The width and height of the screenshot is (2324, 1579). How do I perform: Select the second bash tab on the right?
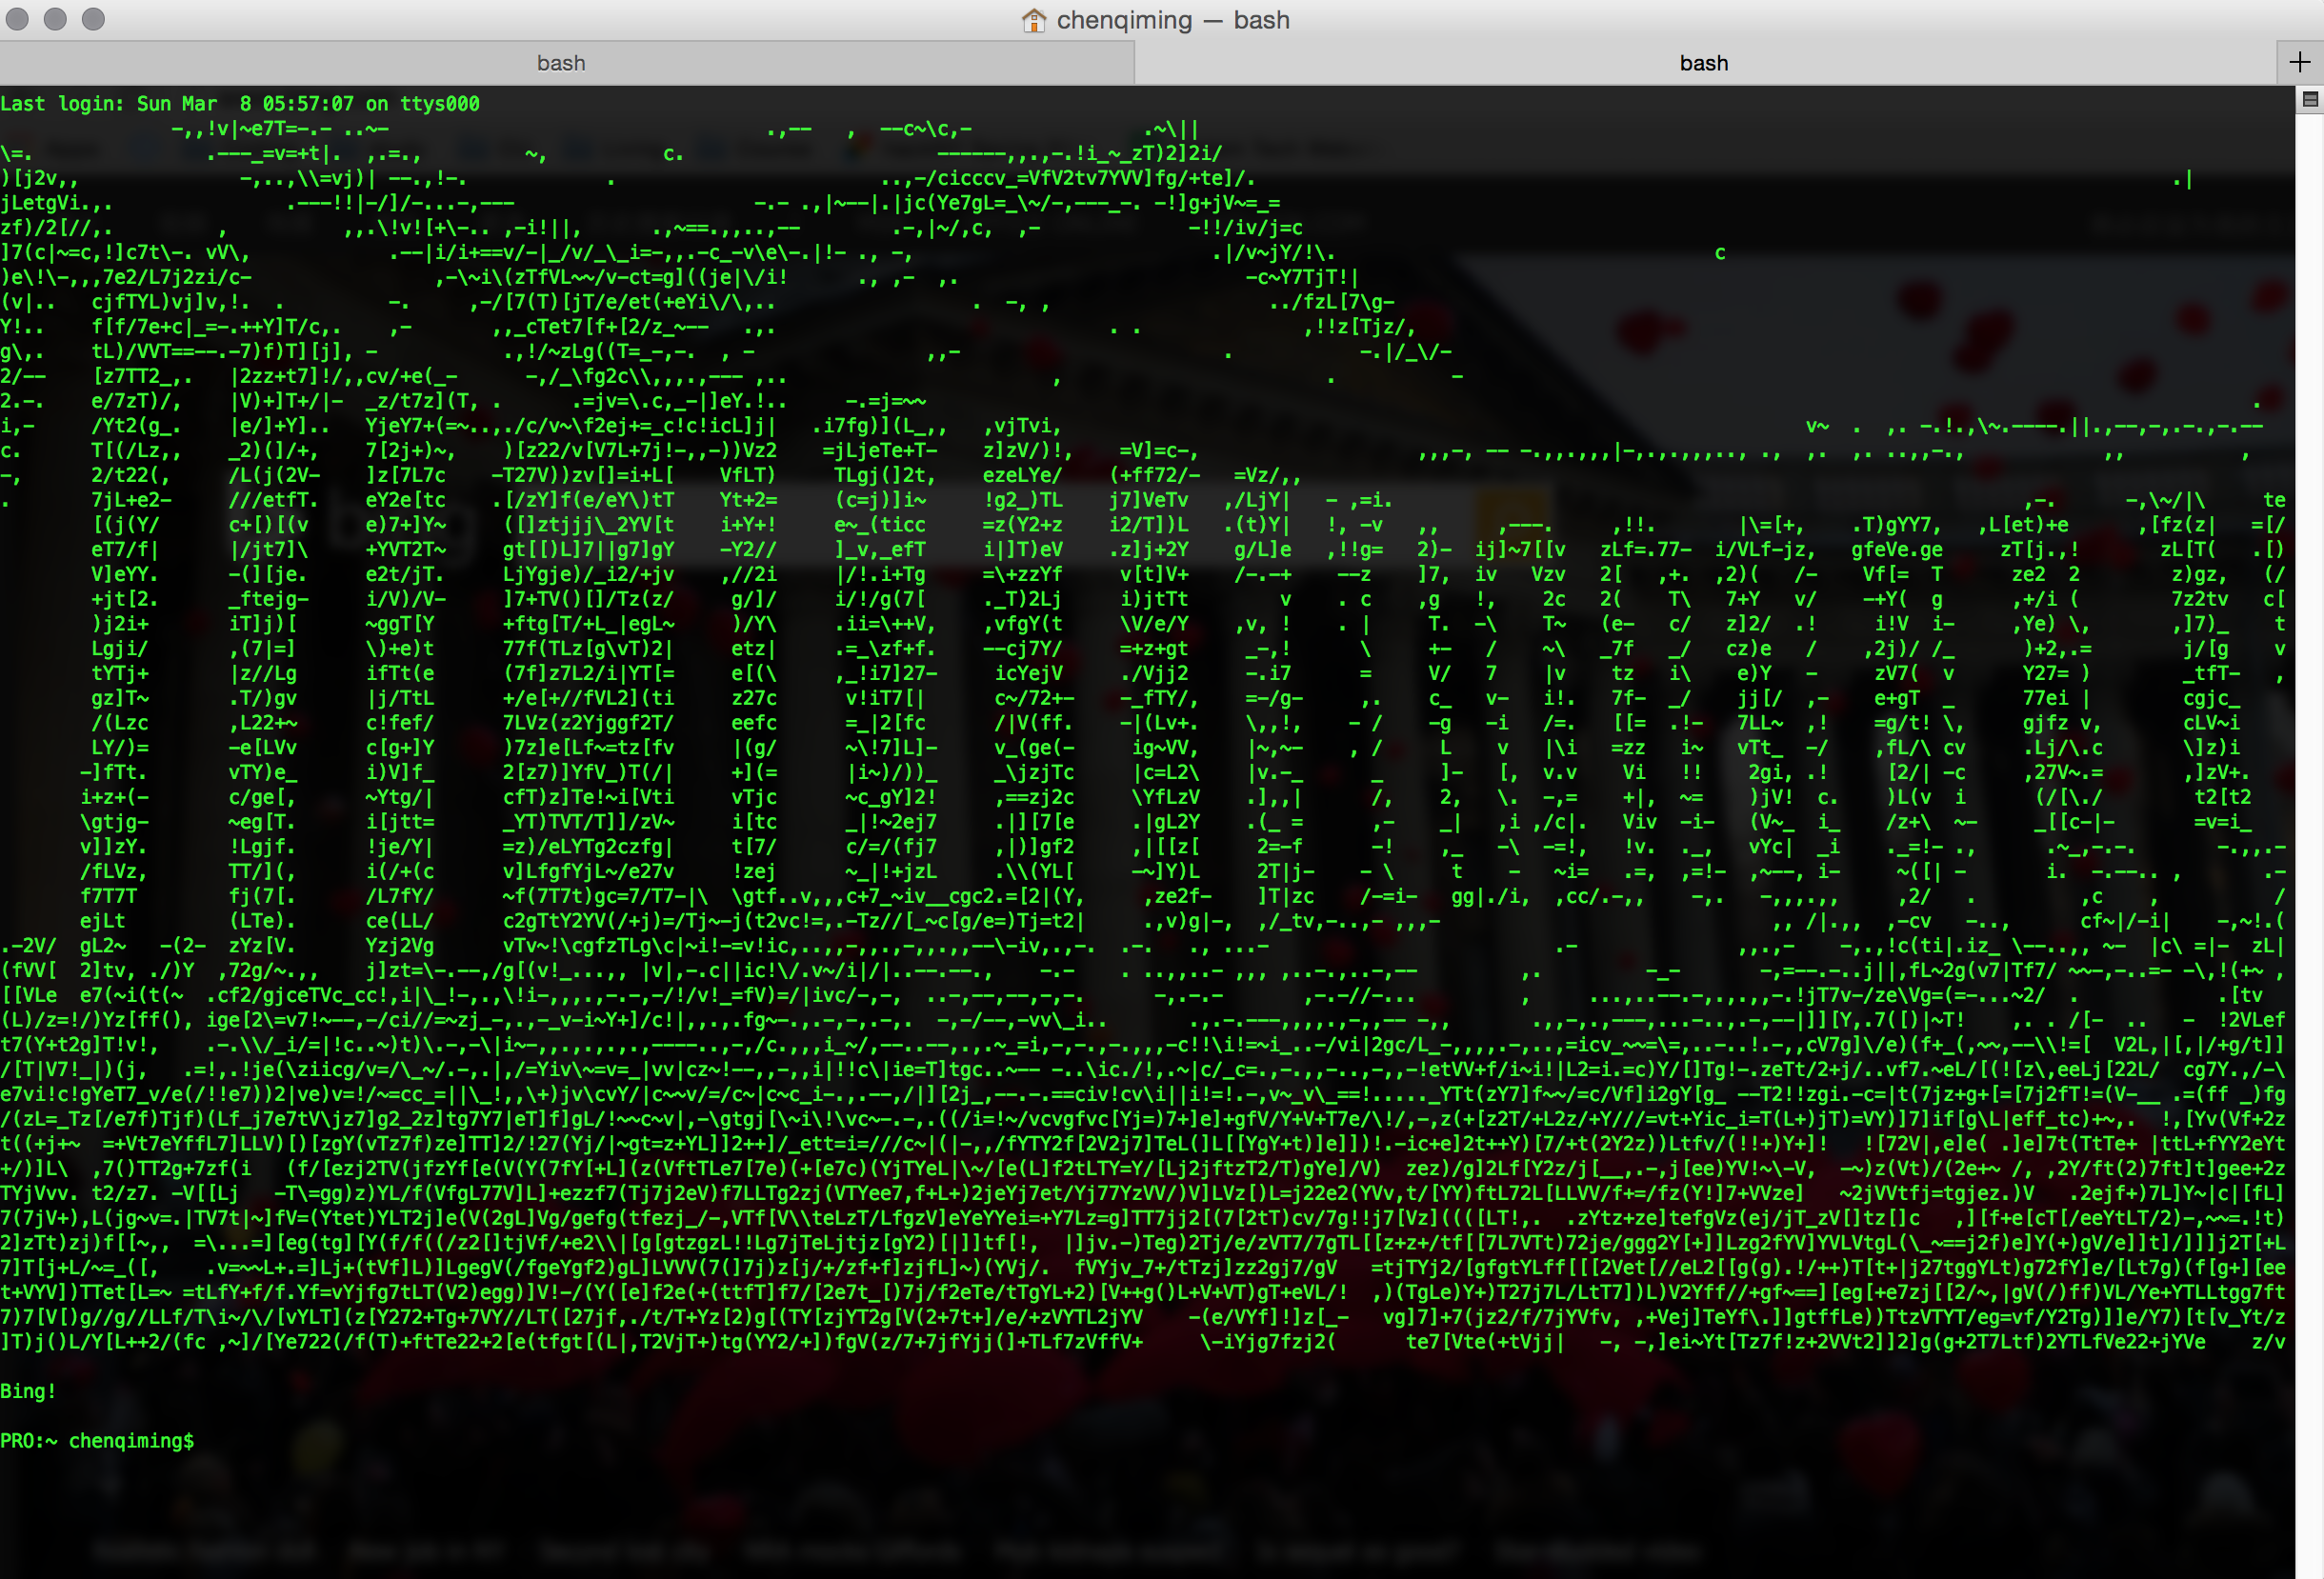1703,63
